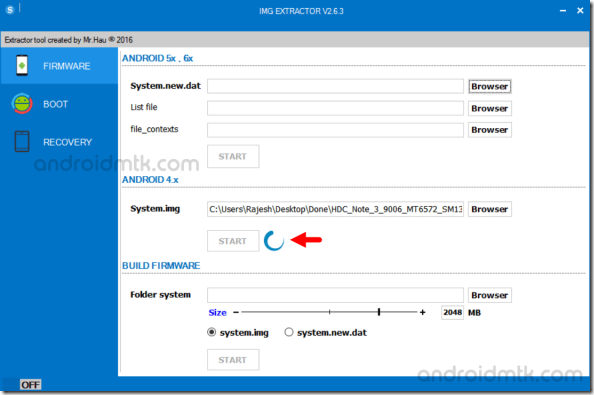Start the Build Firmware process

click(233, 360)
